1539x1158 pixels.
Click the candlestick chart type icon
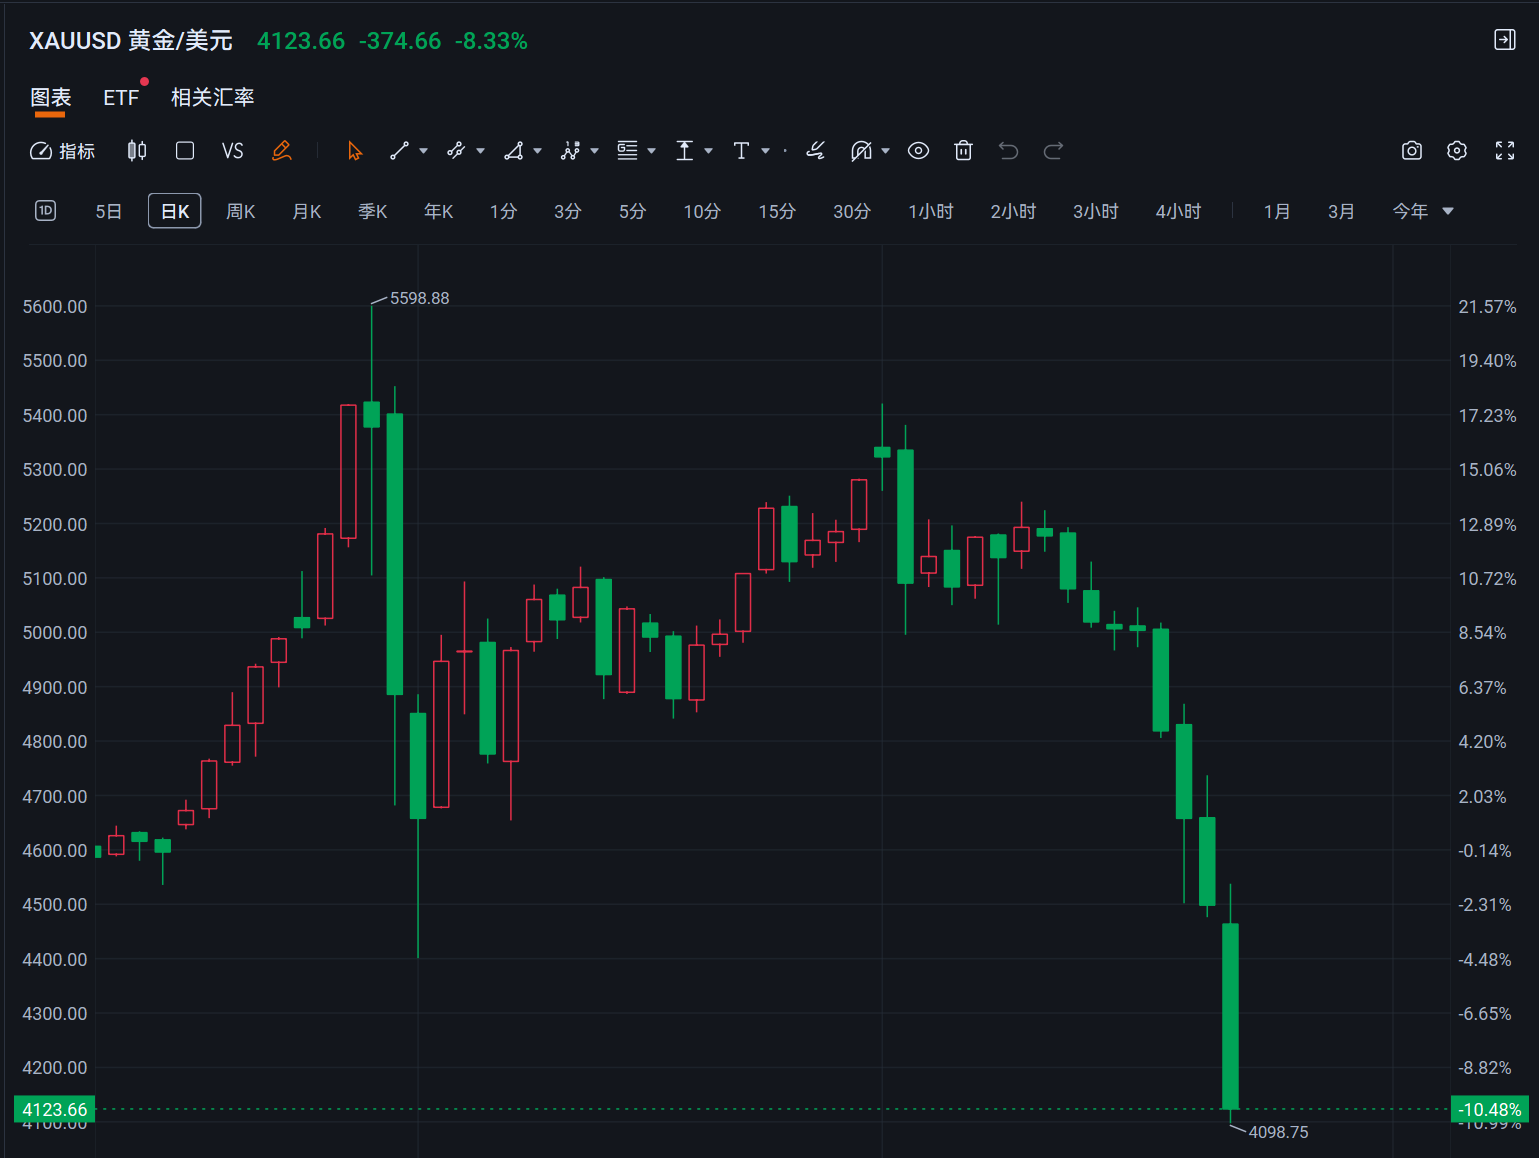pos(137,151)
